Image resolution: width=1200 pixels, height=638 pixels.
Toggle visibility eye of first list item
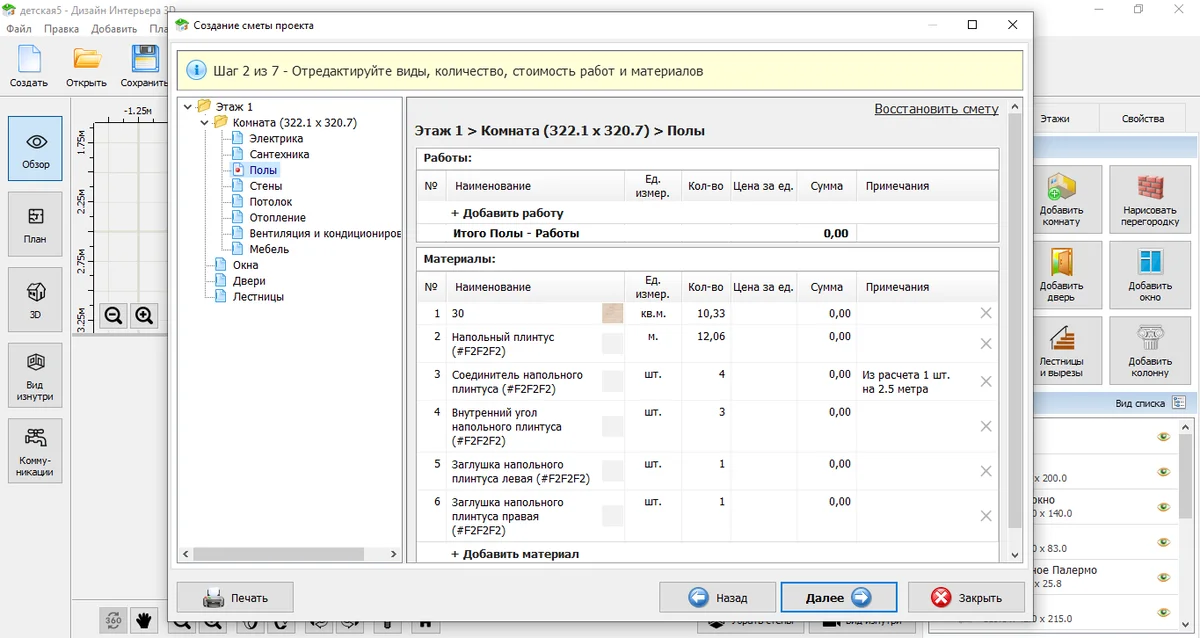pyautogui.click(x=1163, y=437)
